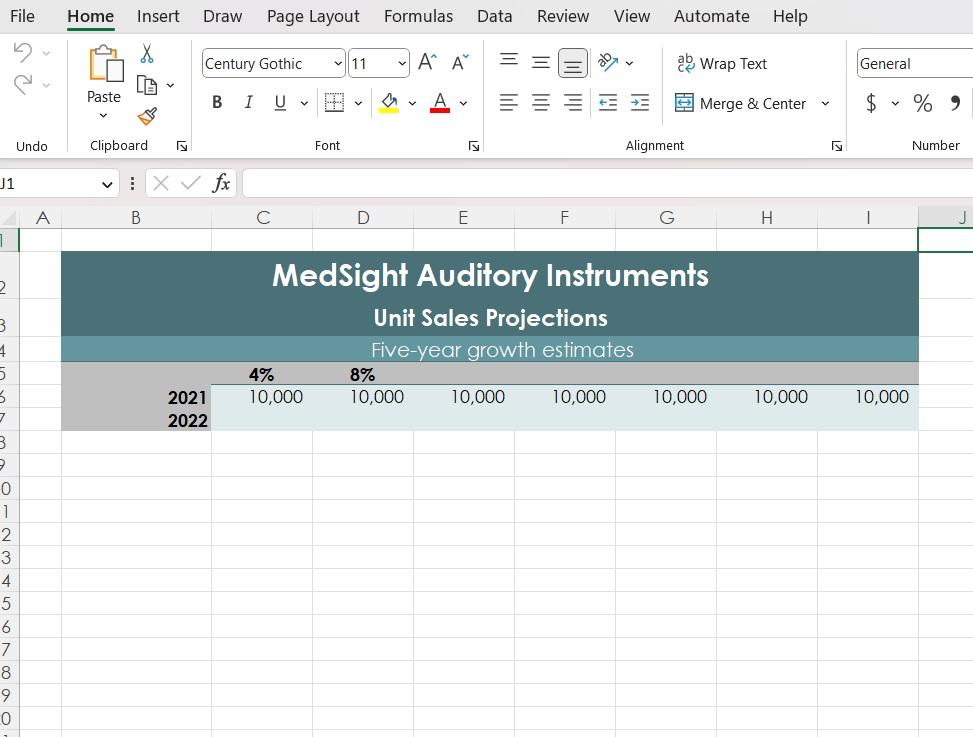This screenshot has height=737, width=973.
Task: Open the font size 11 dropdown
Action: tap(401, 64)
